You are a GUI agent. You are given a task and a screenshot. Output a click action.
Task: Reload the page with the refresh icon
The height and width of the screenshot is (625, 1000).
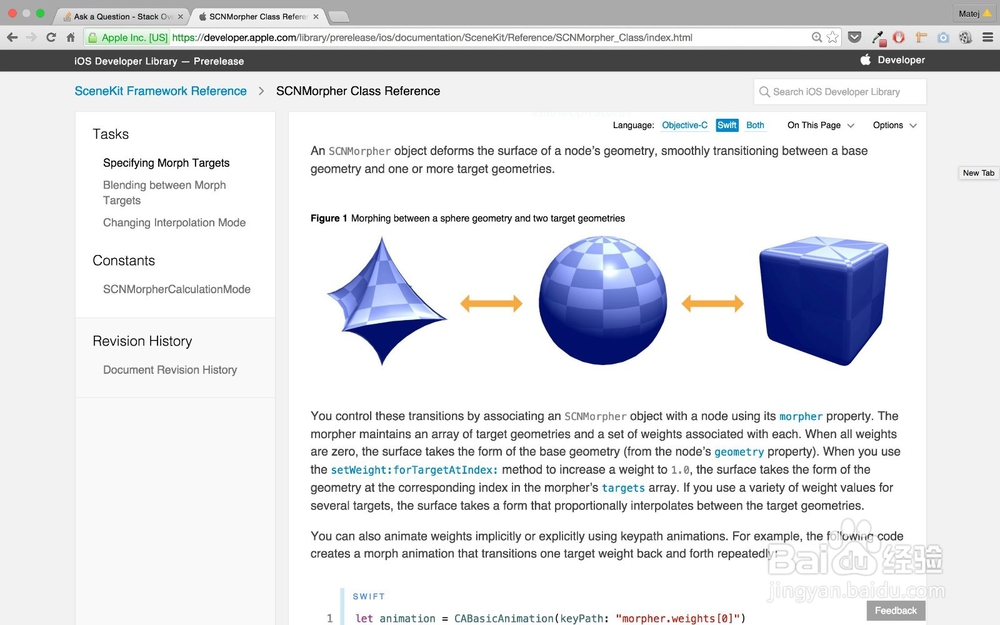coord(51,38)
